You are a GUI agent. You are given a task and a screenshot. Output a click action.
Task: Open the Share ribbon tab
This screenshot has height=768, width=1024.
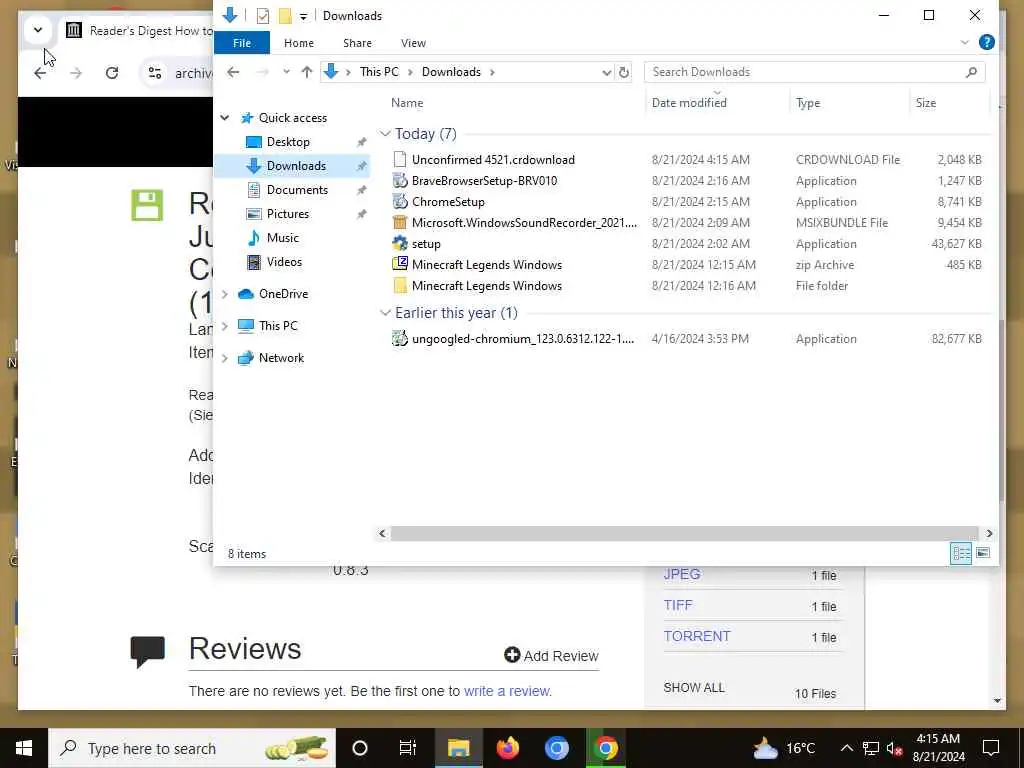[x=357, y=43]
